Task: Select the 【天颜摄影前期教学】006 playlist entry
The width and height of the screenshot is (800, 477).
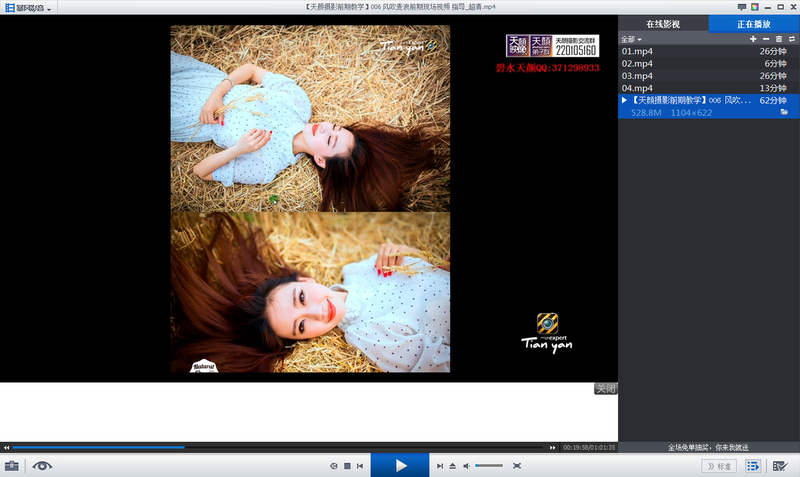Action: [709, 106]
